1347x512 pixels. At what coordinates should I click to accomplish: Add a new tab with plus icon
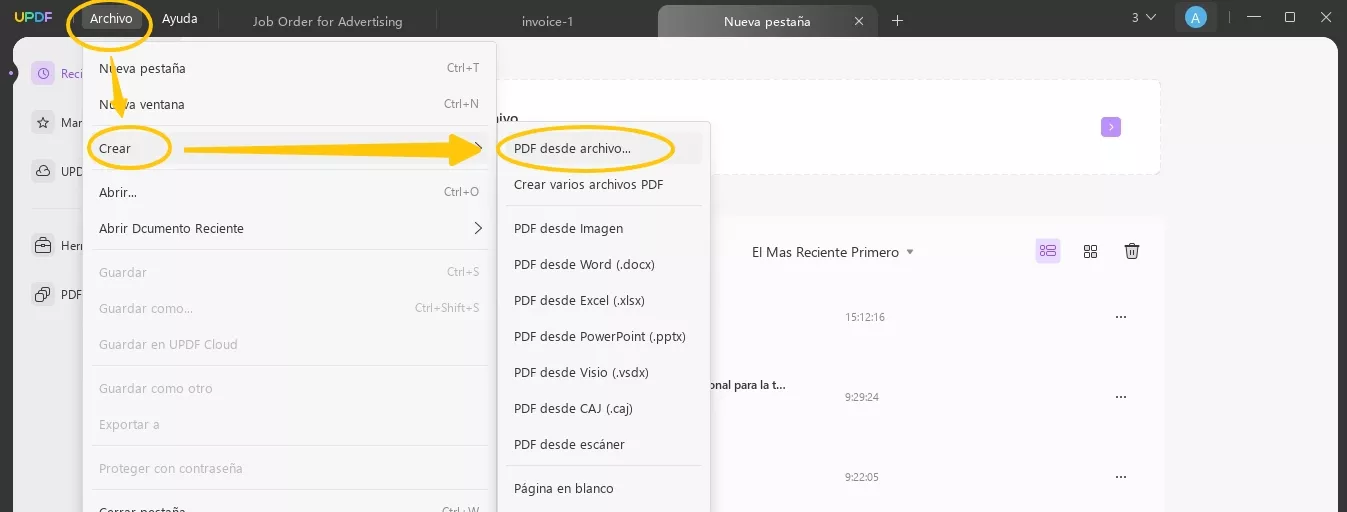(897, 21)
